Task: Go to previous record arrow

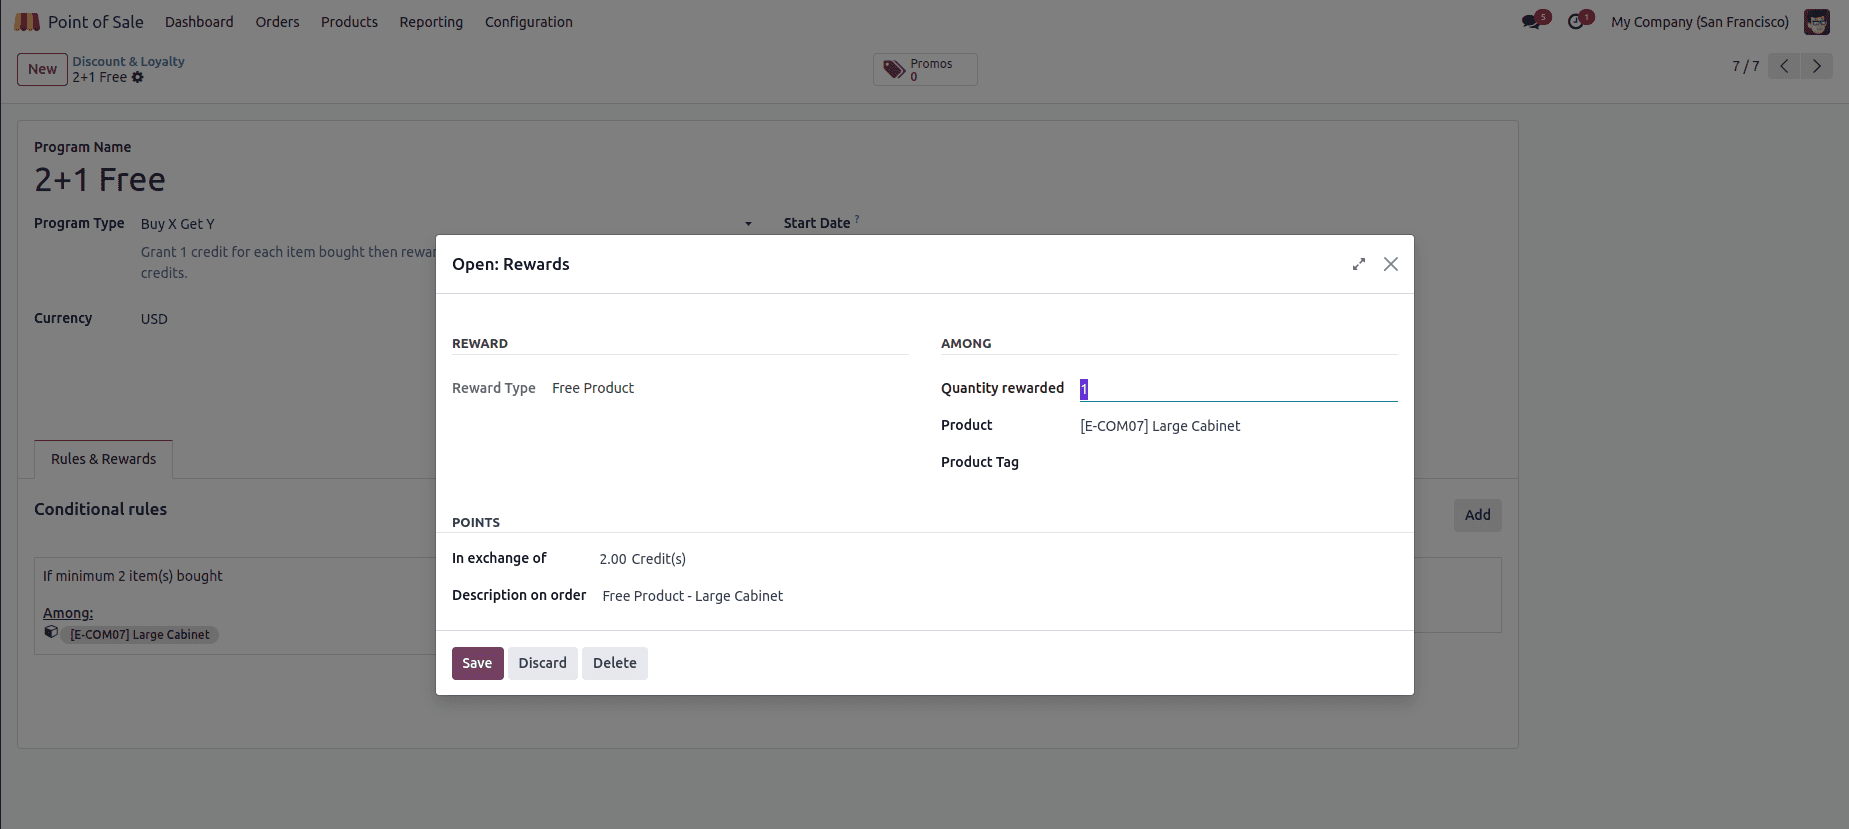Action: click(x=1784, y=66)
